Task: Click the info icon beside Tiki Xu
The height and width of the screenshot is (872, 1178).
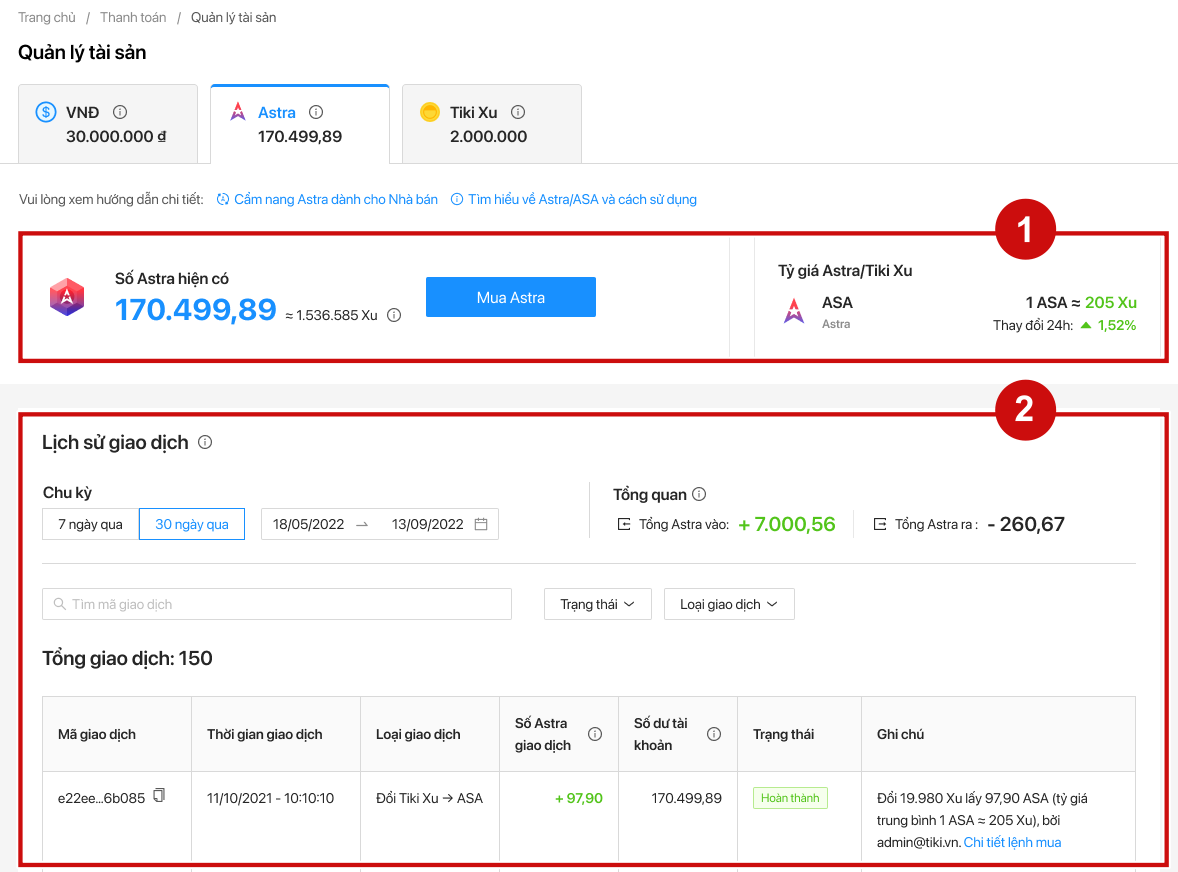Action: [518, 112]
